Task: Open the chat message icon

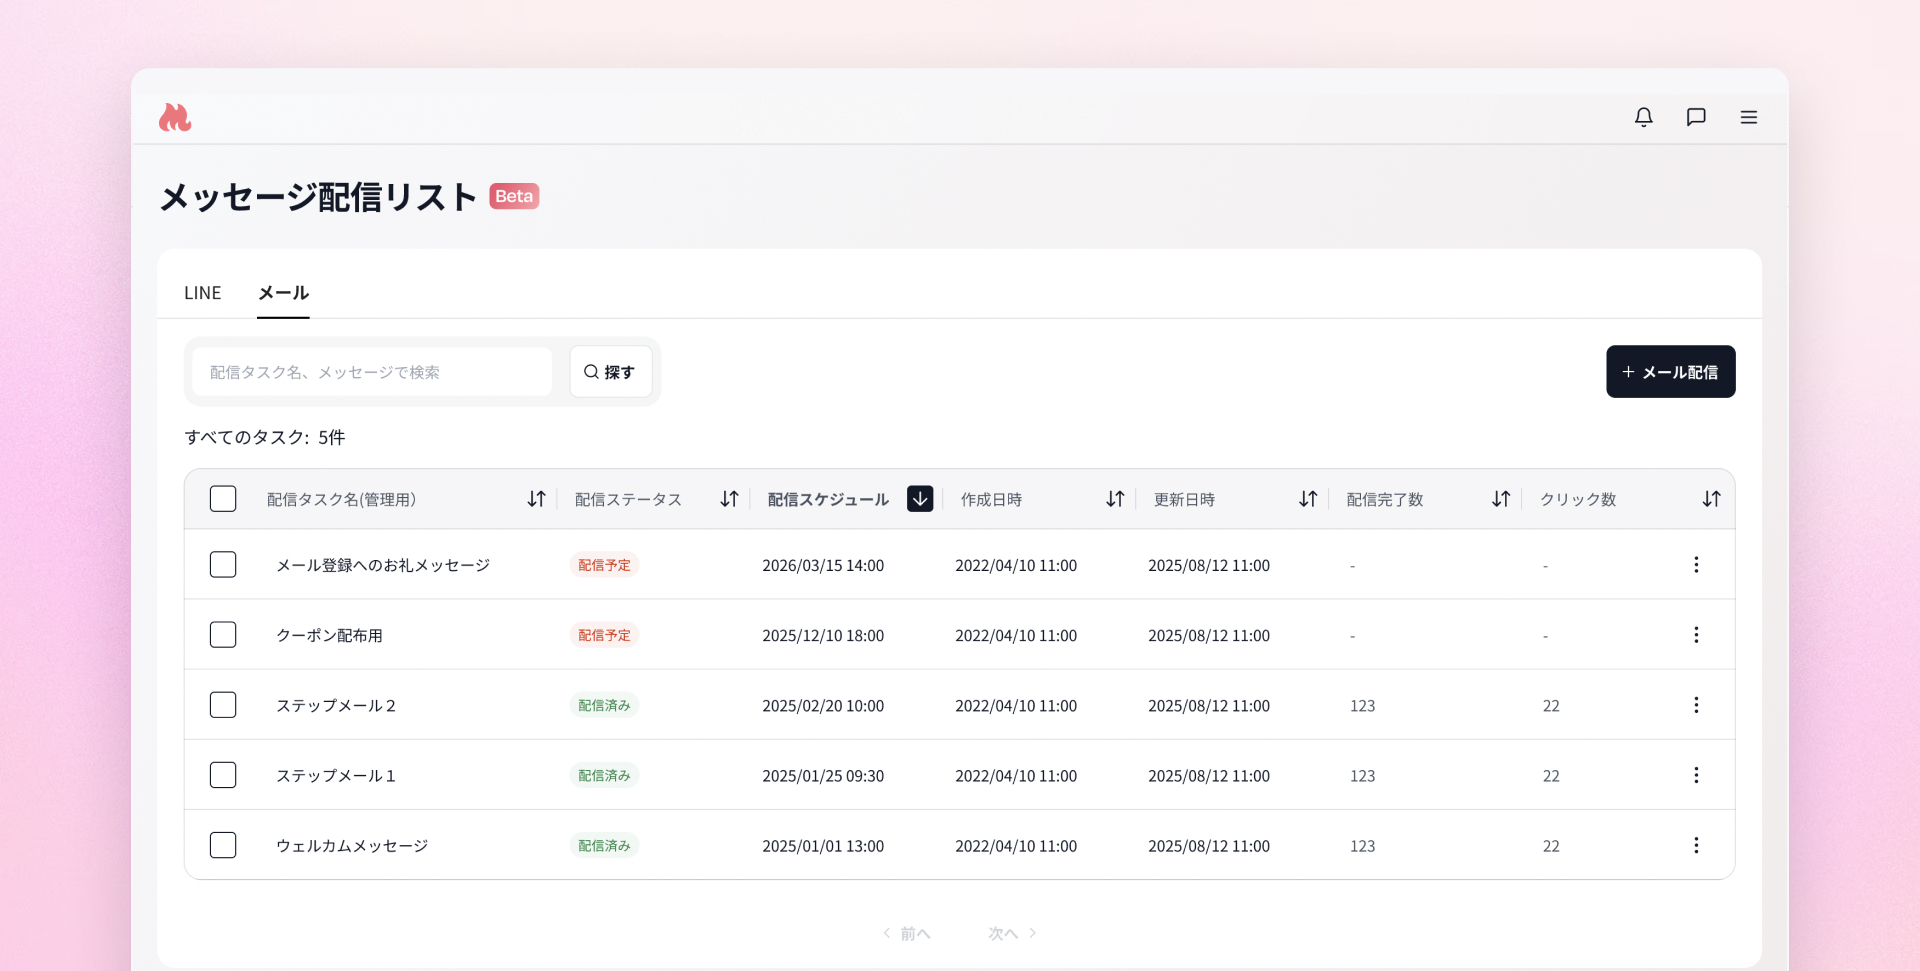Action: (1696, 117)
